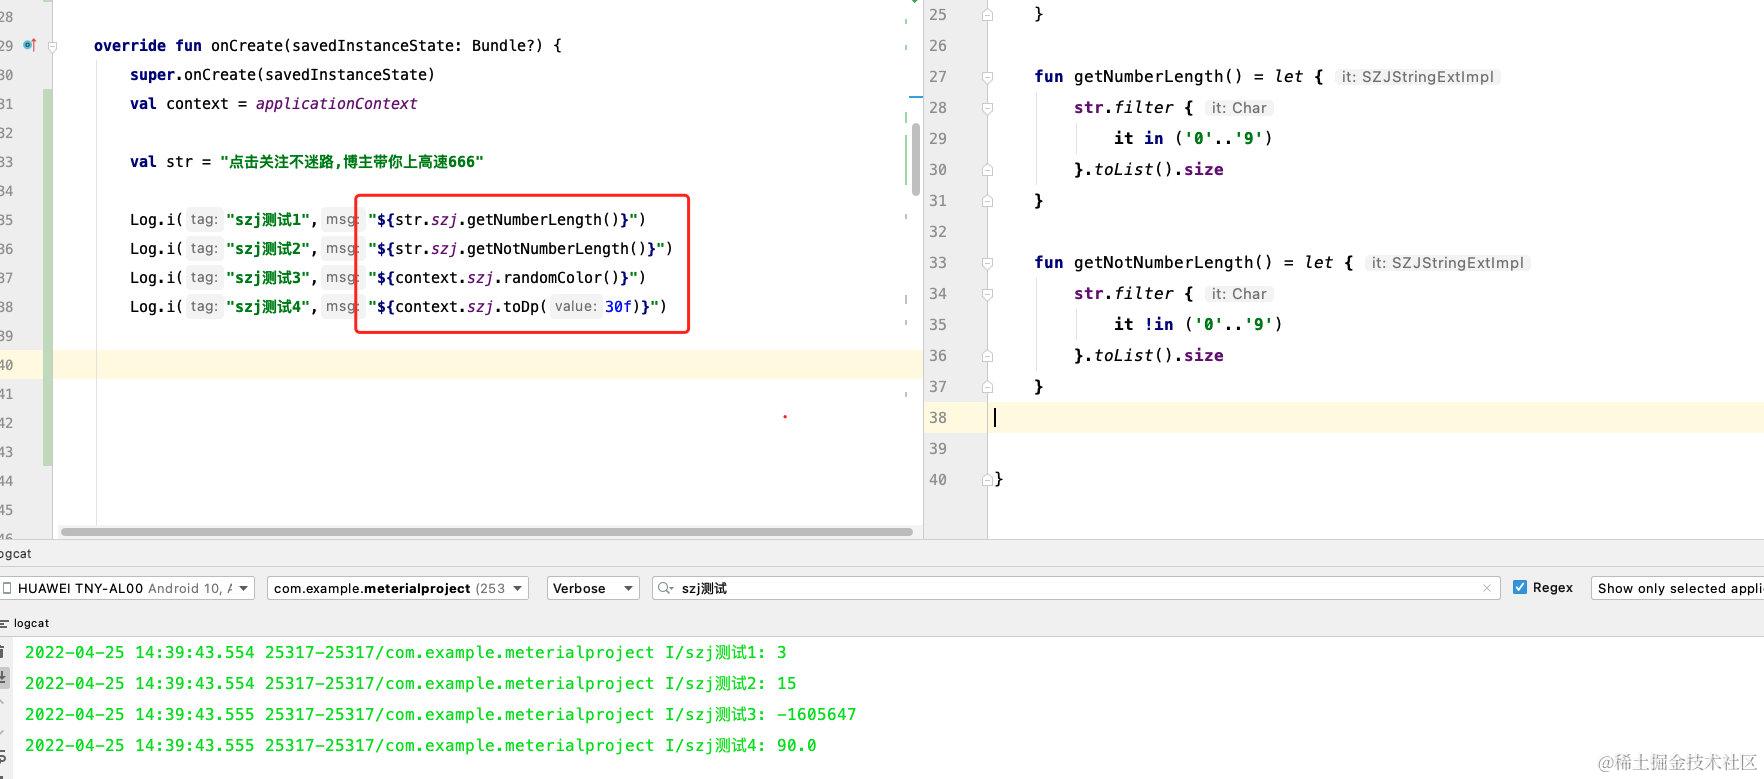The height and width of the screenshot is (779, 1764).
Task: Click line number 26 in right gutter
Action: [937, 45]
